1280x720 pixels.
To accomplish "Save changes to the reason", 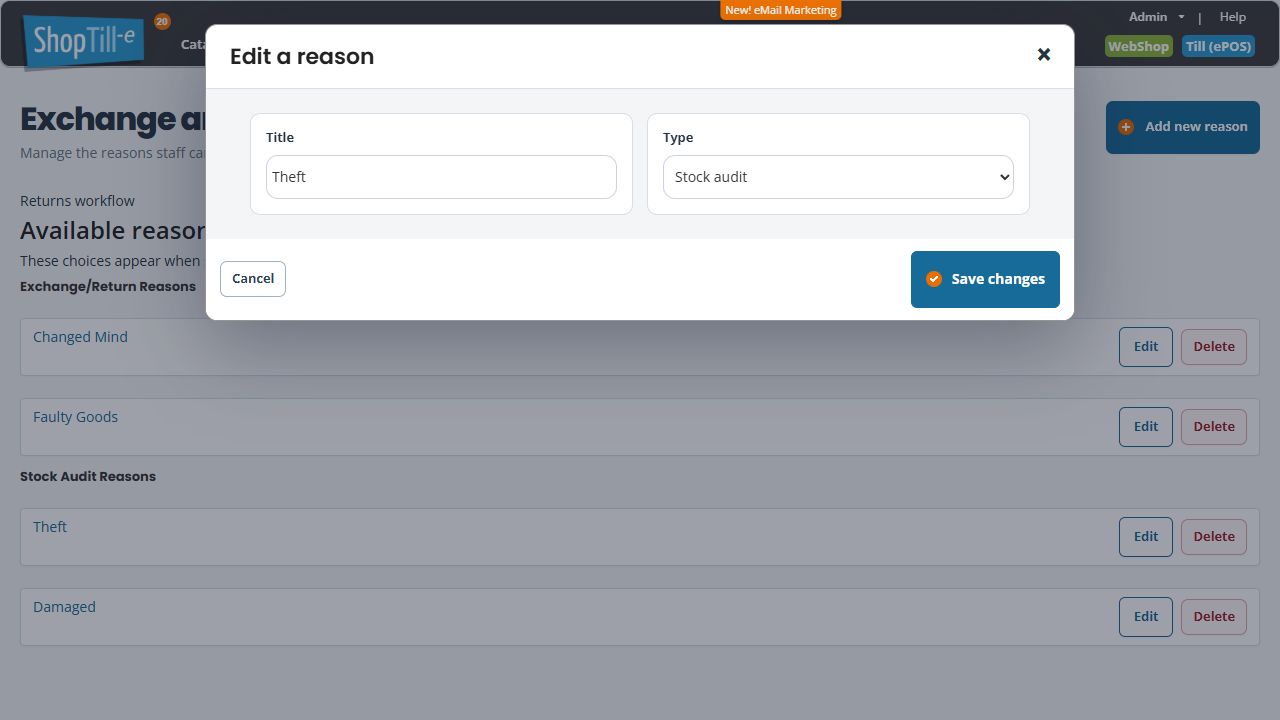I will tap(985, 279).
